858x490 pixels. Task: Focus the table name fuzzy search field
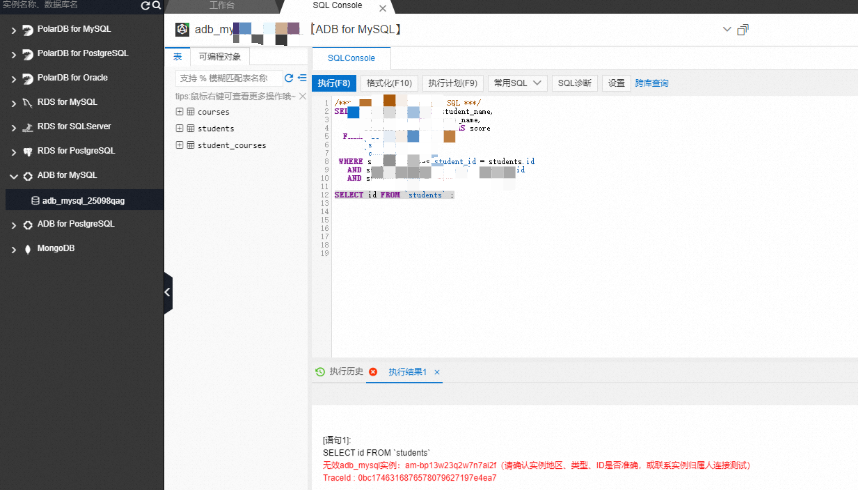(228, 78)
